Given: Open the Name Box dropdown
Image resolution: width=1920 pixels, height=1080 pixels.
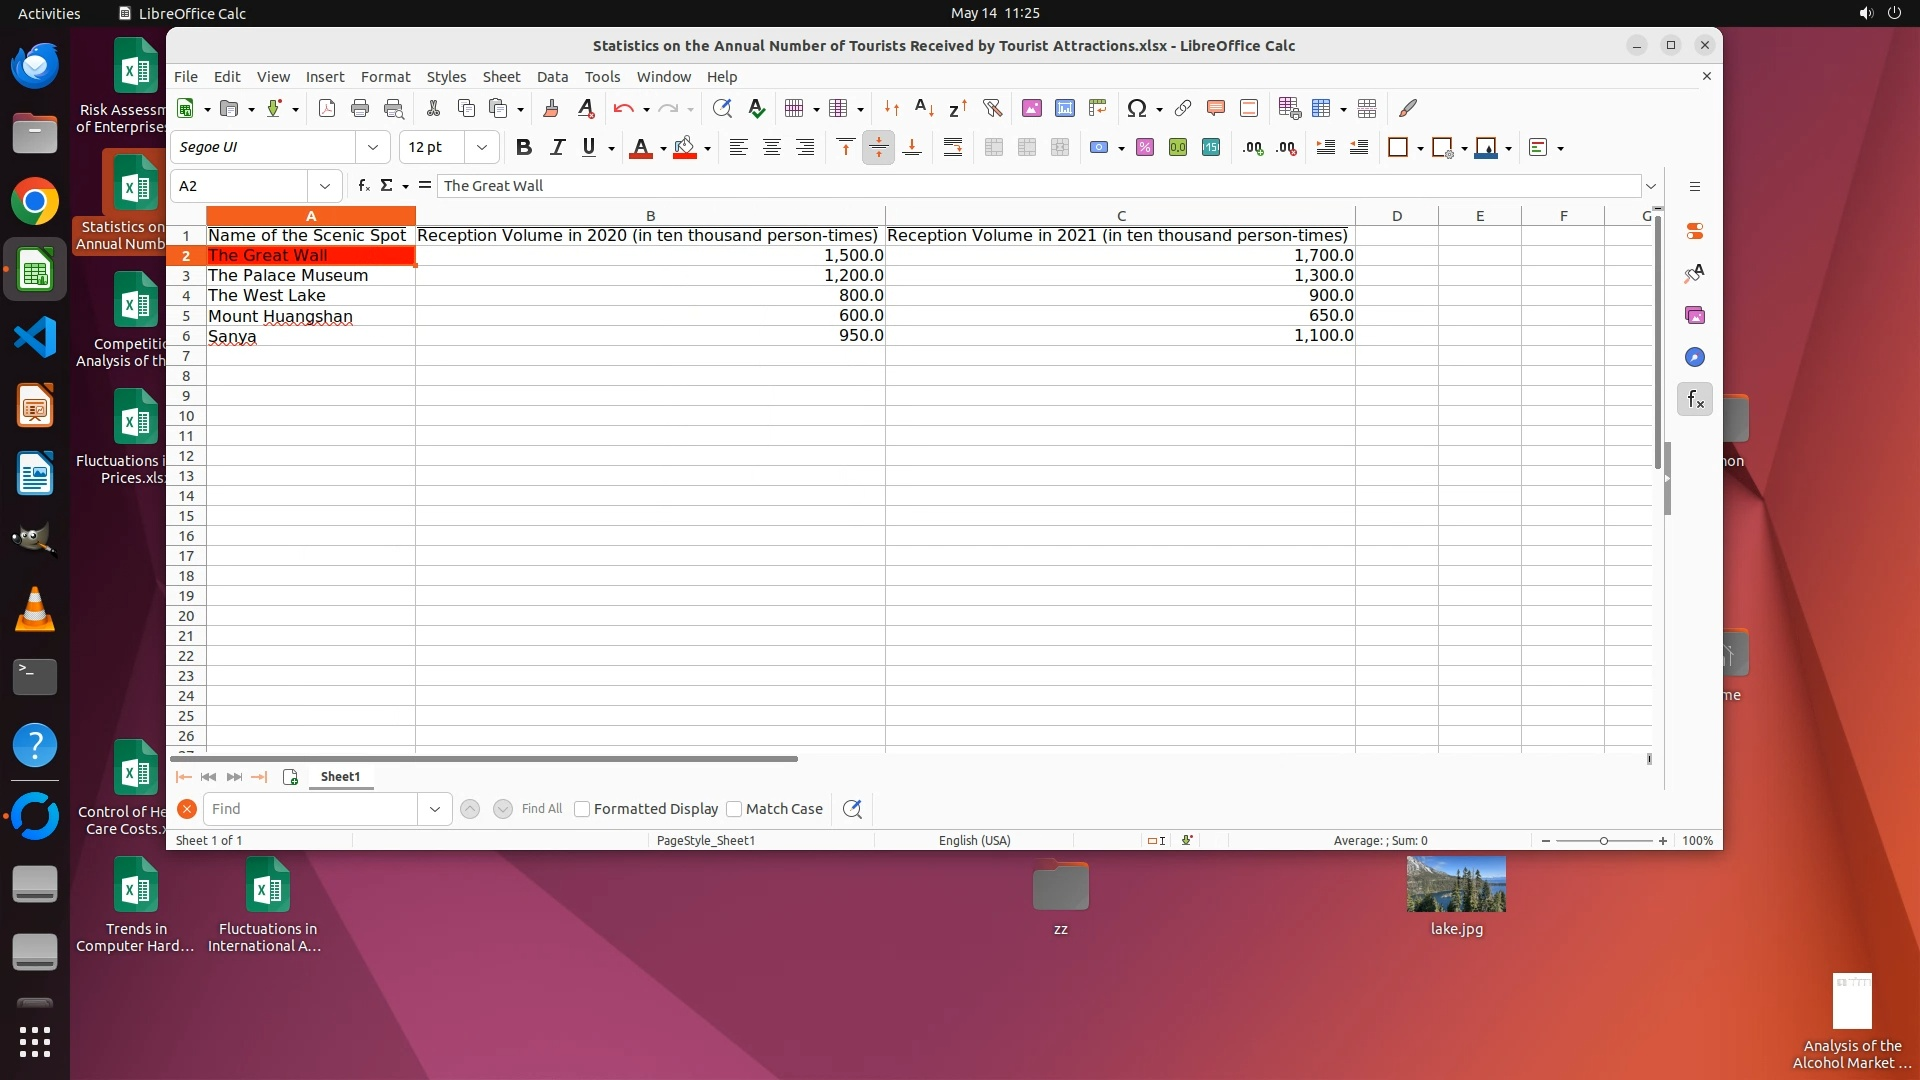Looking at the screenshot, I should (324, 186).
